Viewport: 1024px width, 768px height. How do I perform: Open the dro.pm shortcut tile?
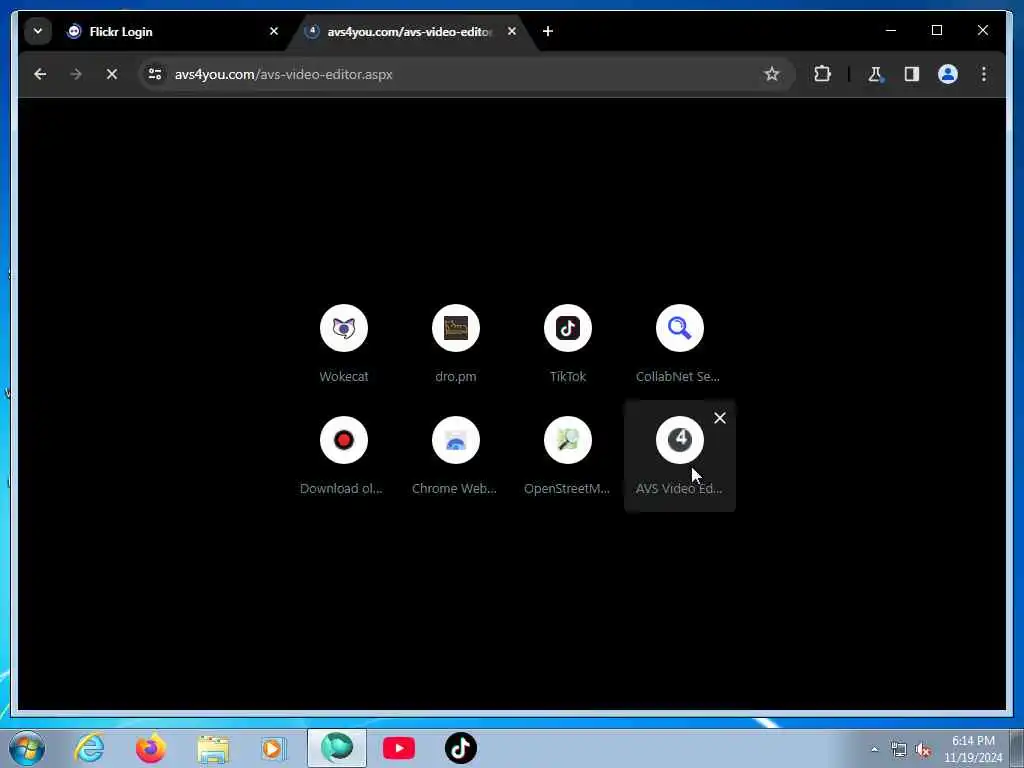456,344
